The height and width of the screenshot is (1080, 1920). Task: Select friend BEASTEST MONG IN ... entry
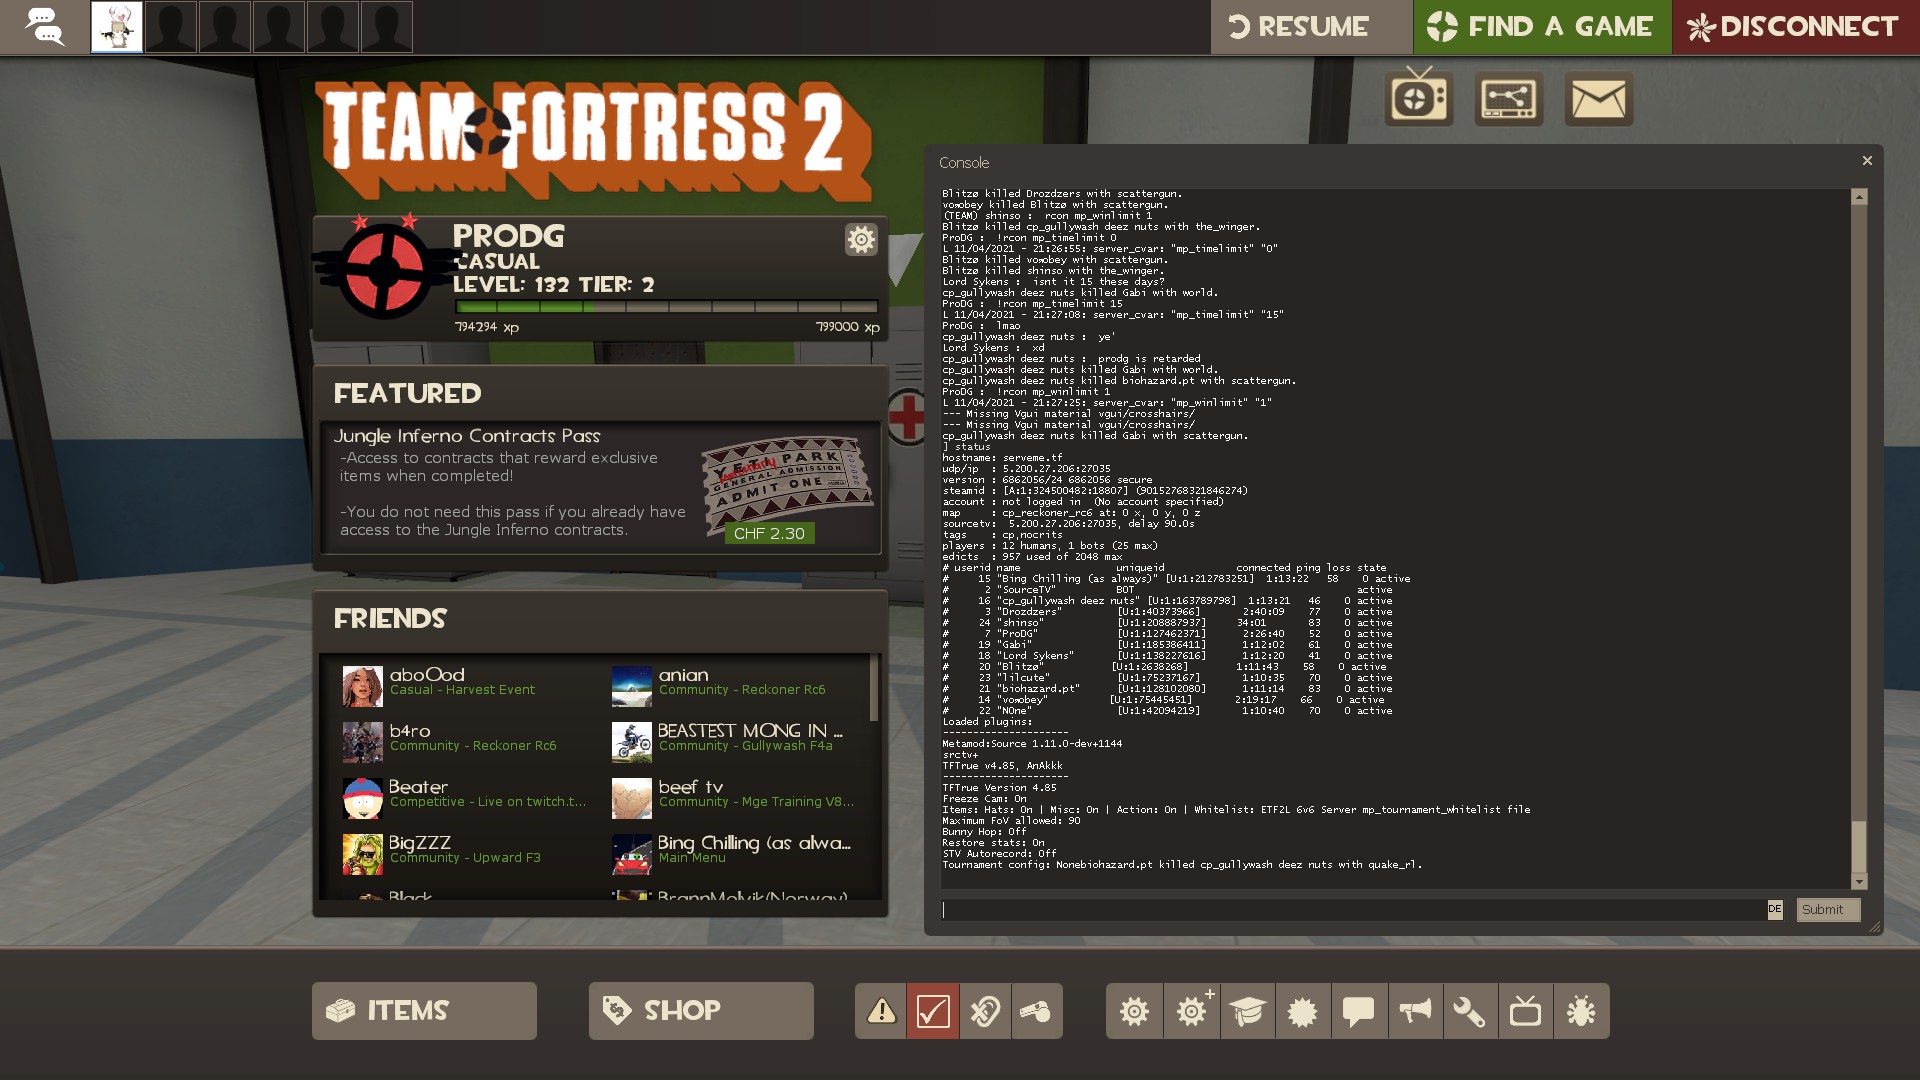(x=735, y=743)
